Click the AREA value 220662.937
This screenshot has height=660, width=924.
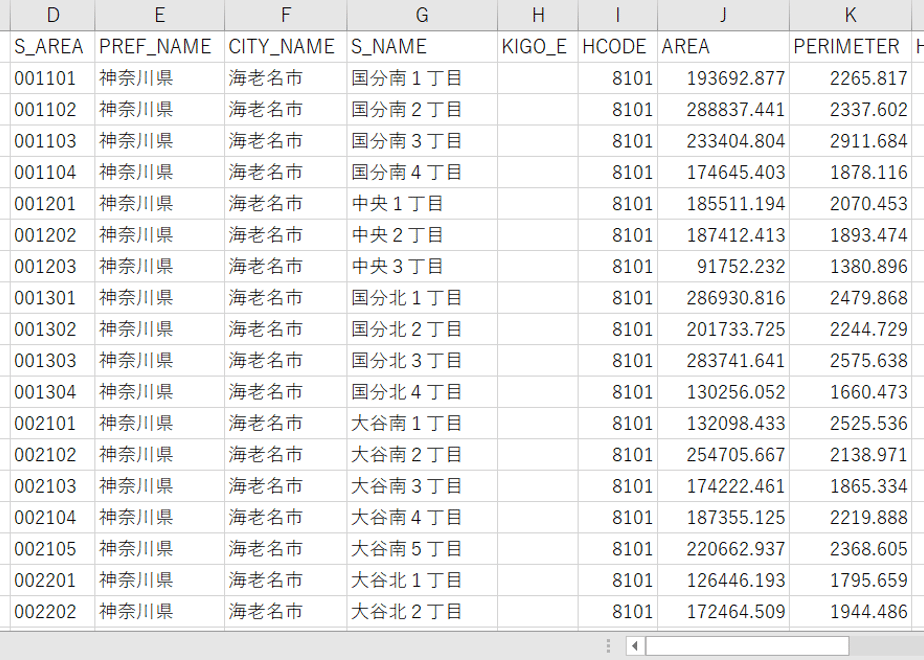click(723, 549)
